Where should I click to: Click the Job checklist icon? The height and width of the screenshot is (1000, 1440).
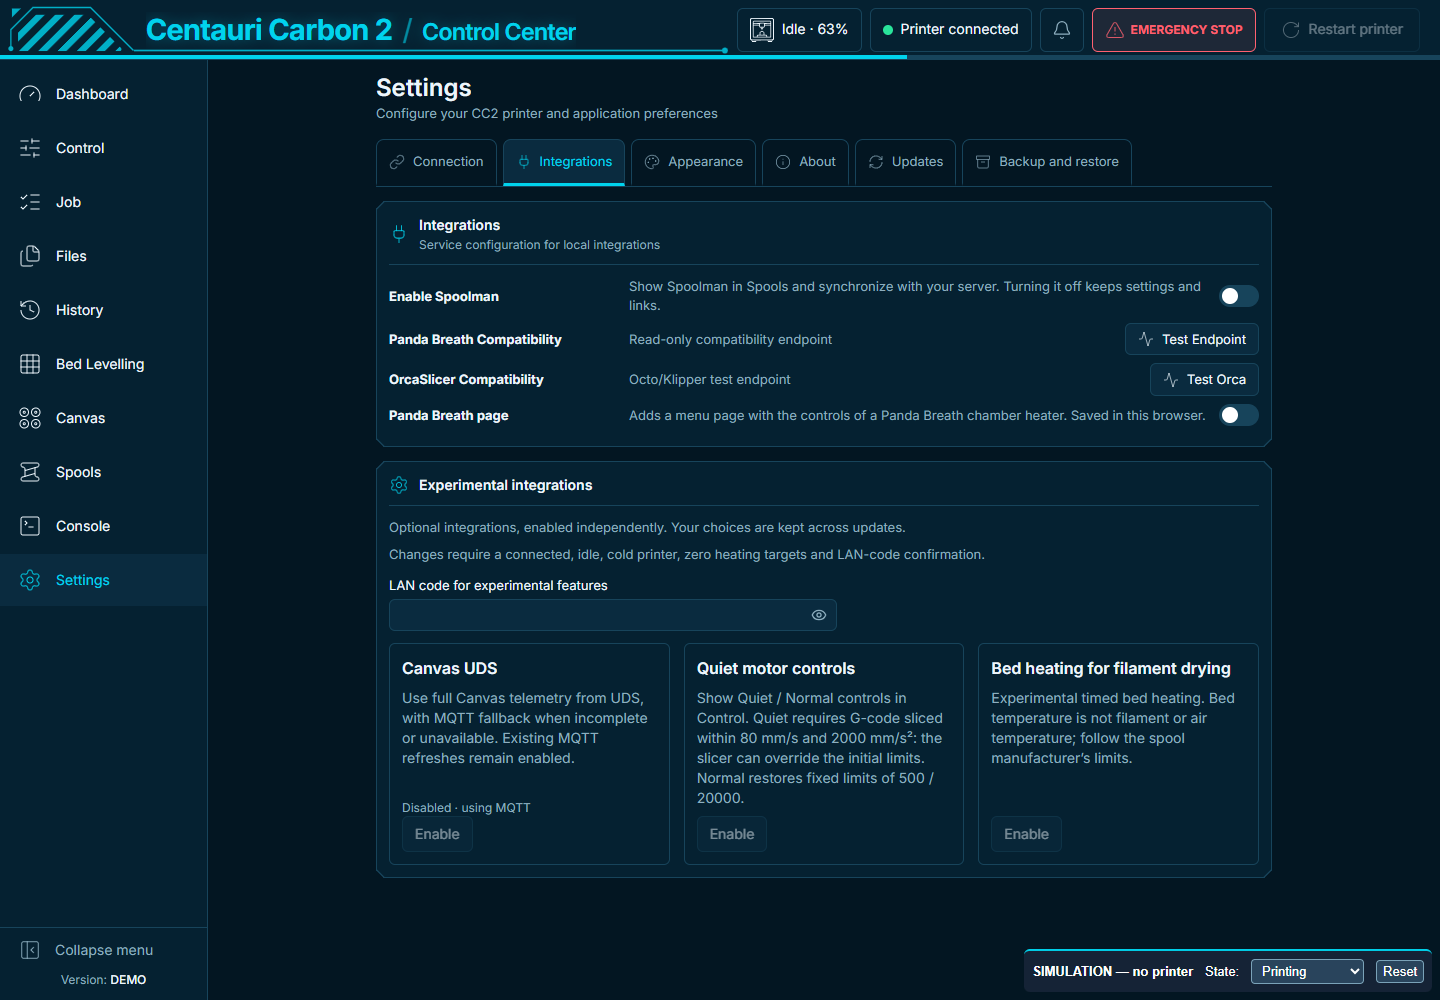(x=30, y=202)
